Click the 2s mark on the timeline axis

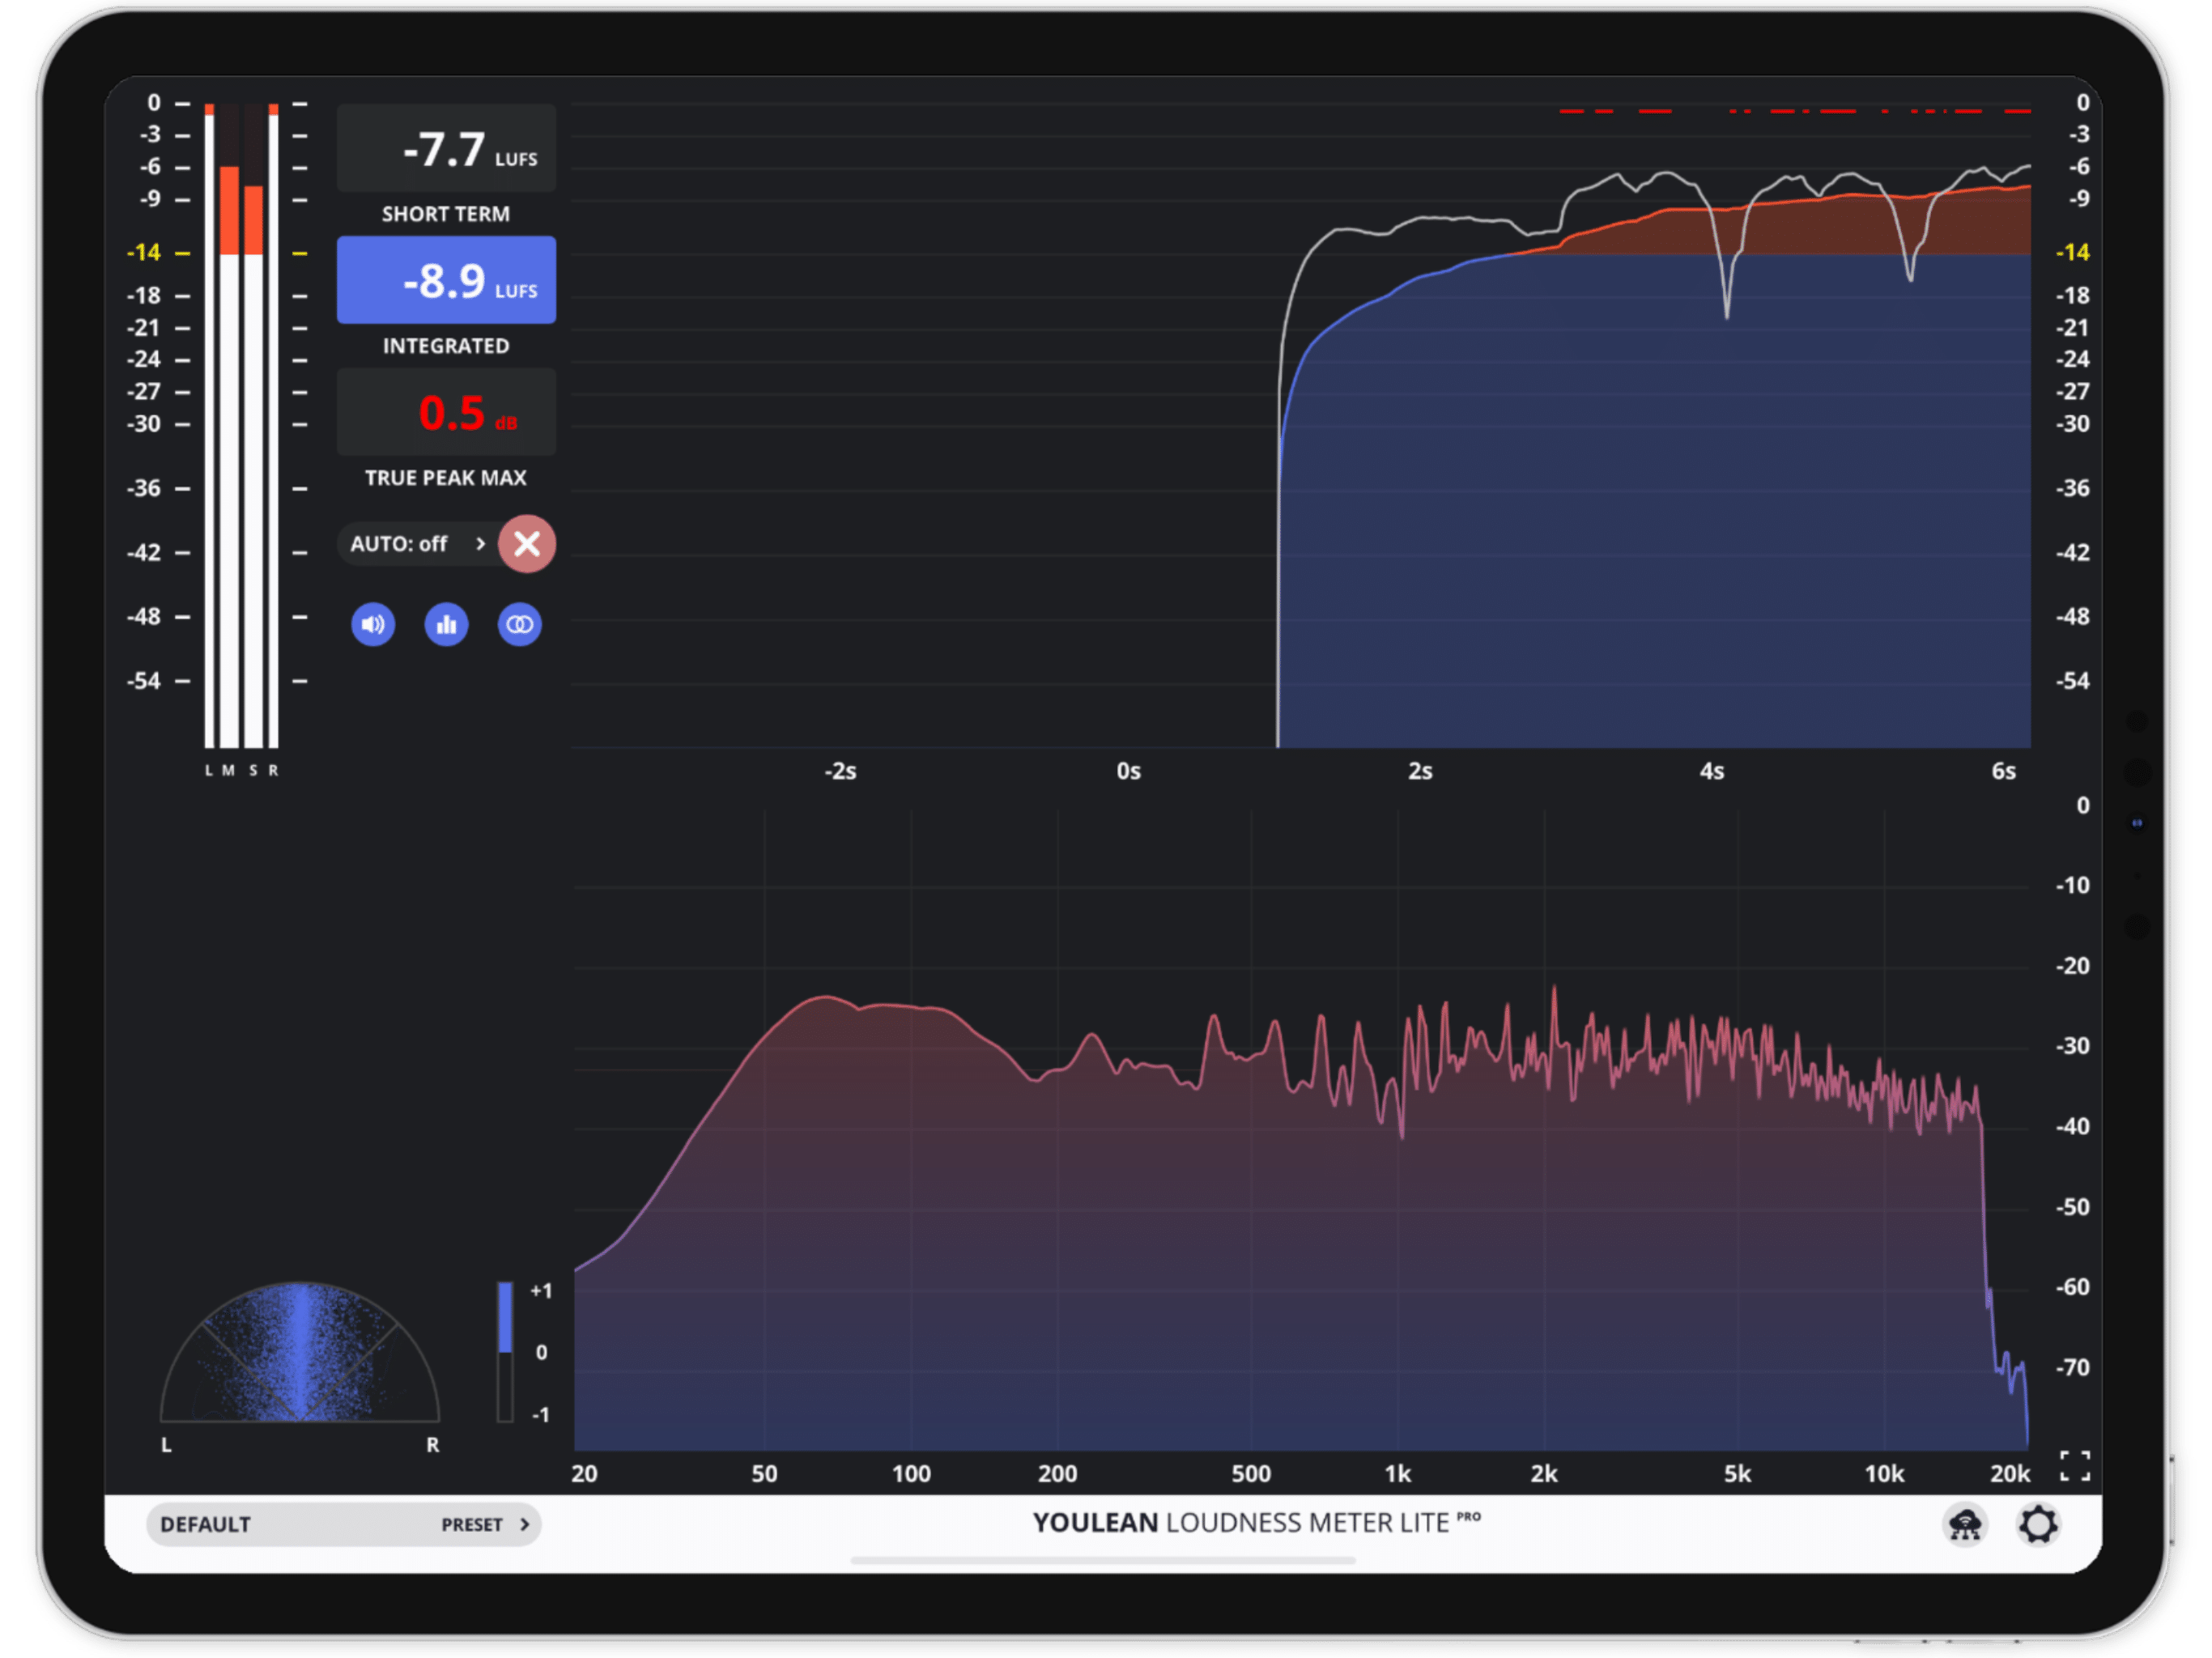(1420, 771)
